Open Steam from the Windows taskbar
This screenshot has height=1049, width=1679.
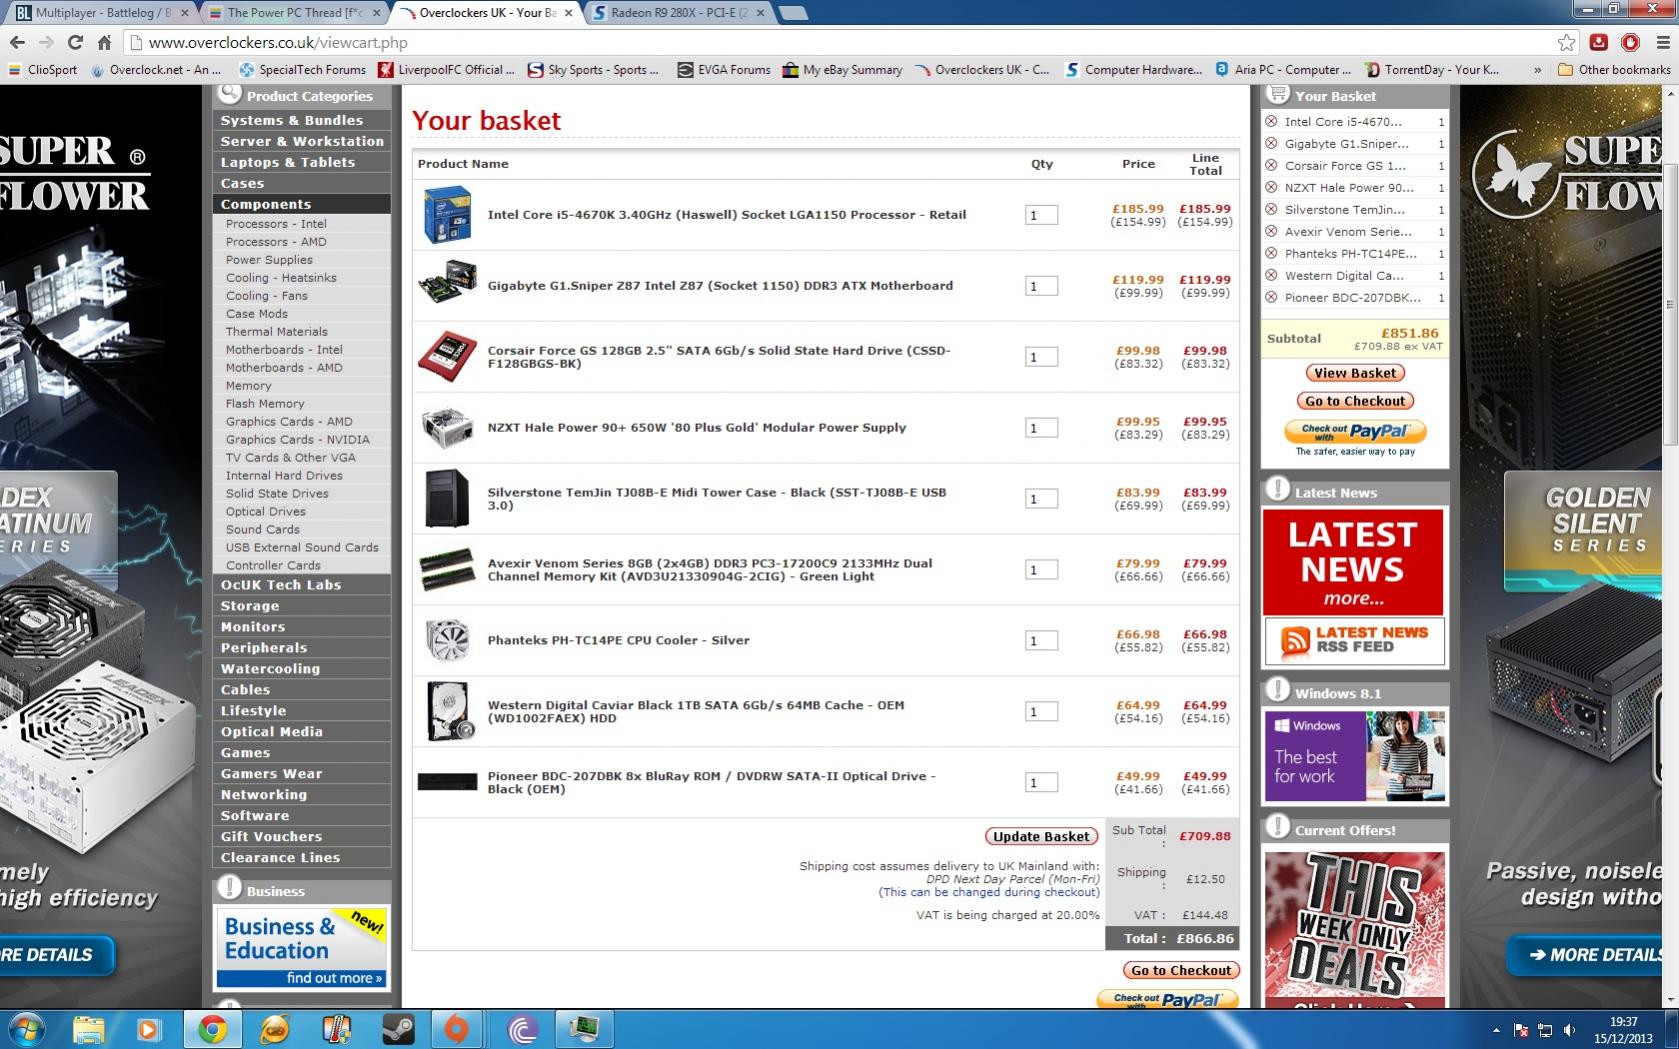396,1028
